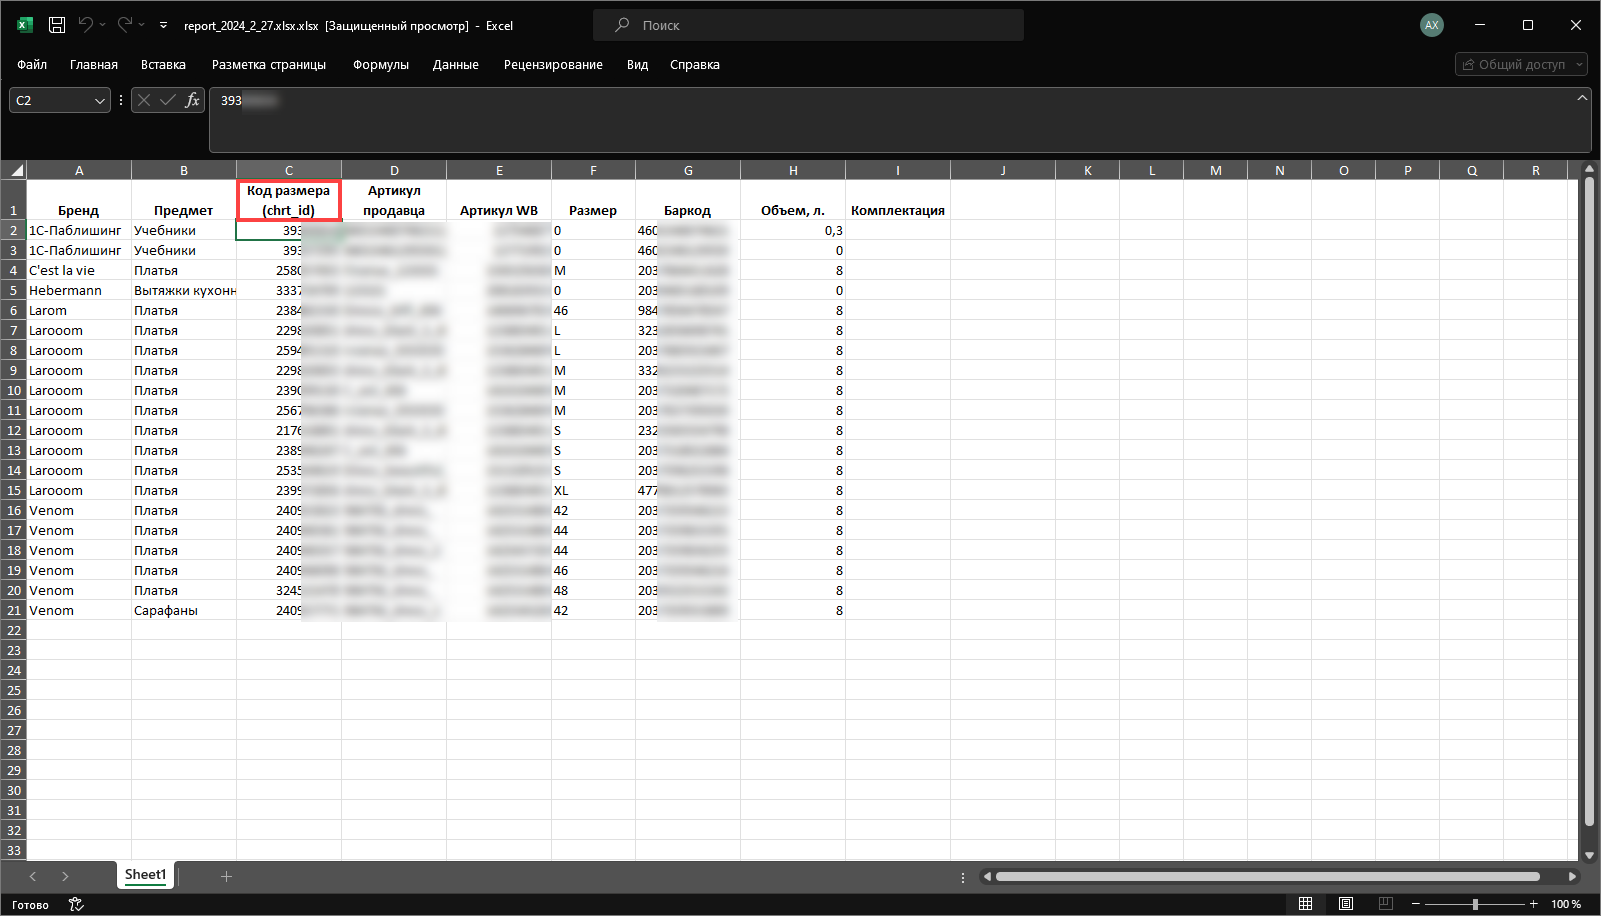Select the XL size cell
Screen dimensions: 1601x916
point(593,490)
